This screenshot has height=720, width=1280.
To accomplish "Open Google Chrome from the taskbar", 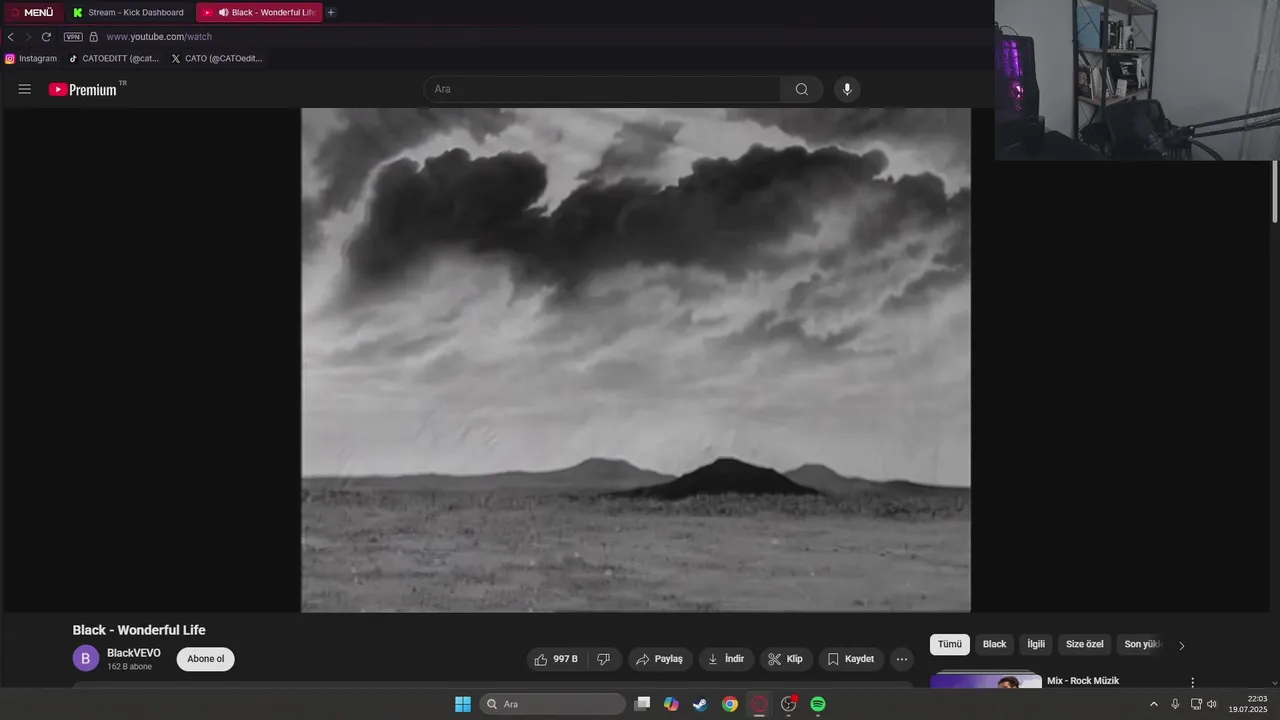I will click(730, 704).
